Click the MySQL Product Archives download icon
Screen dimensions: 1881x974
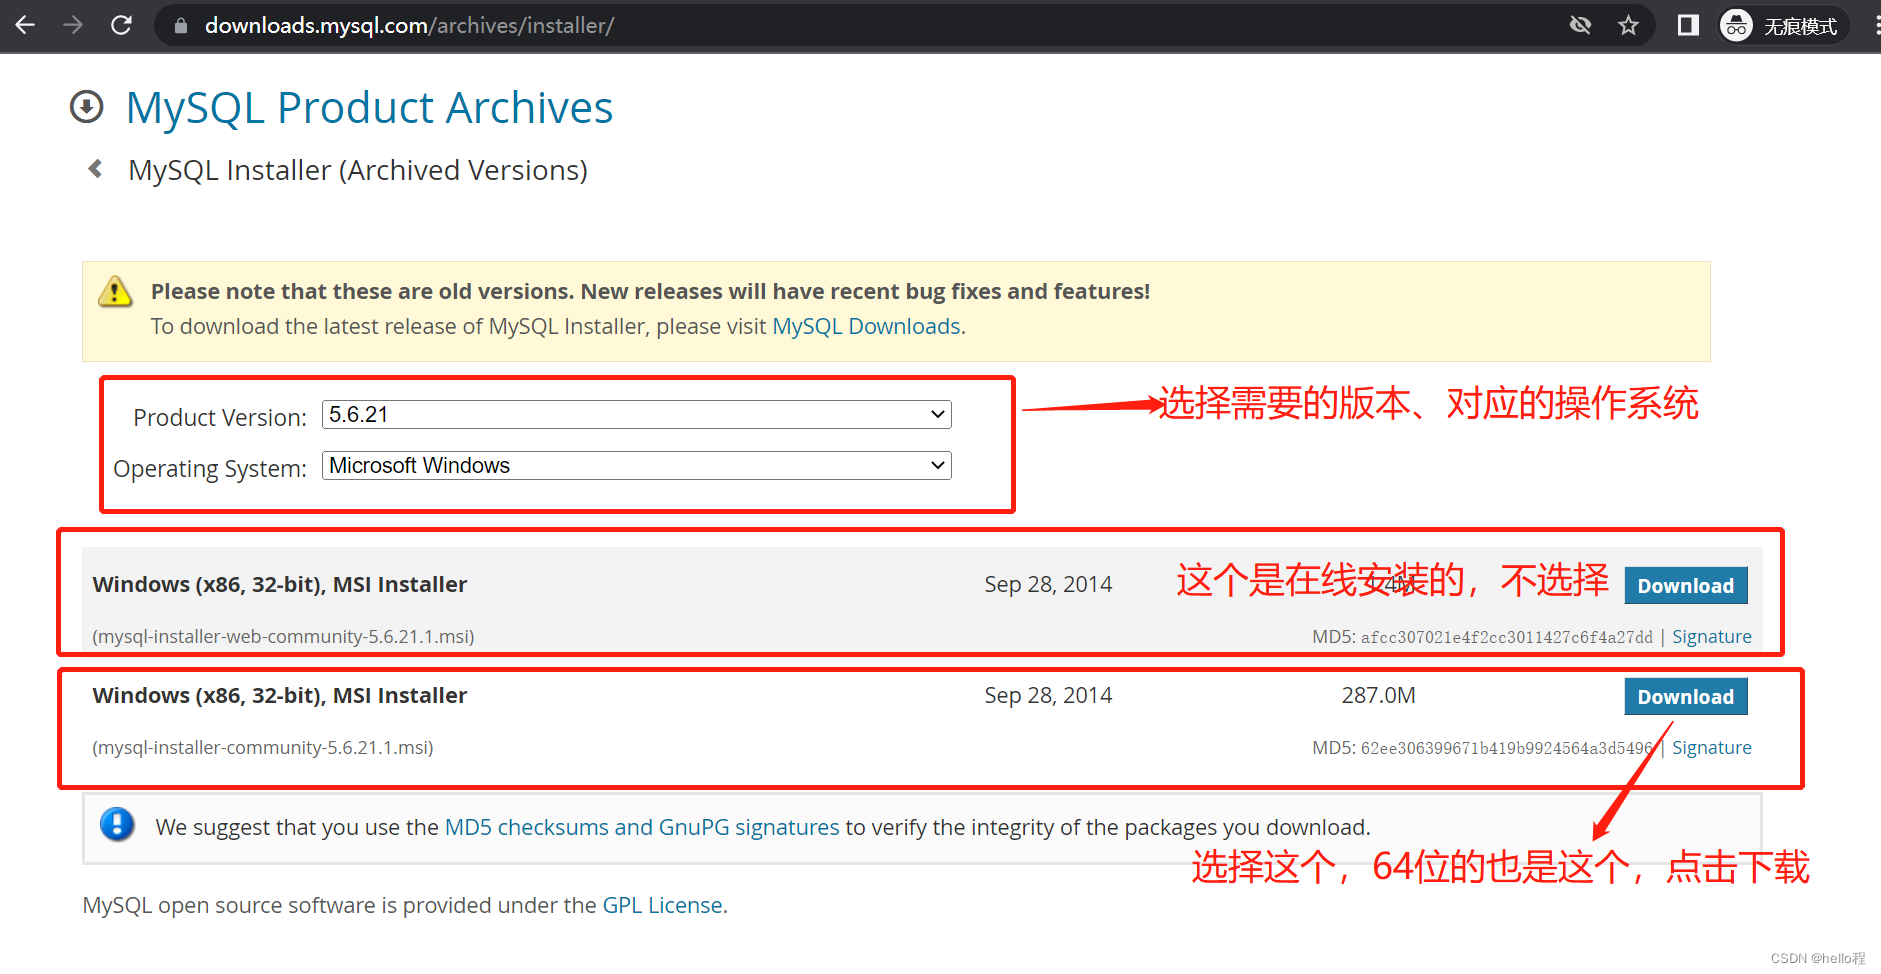pyautogui.click(x=87, y=107)
